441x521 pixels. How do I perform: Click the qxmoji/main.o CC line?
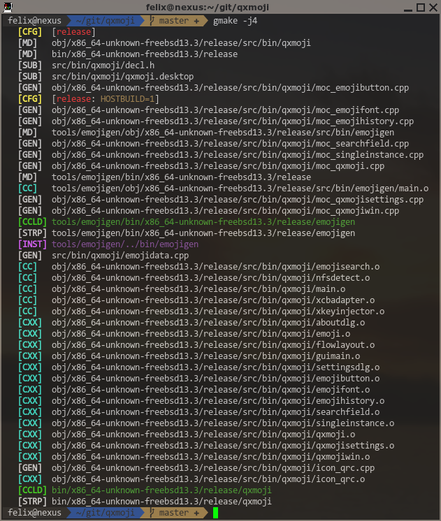[182, 289]
